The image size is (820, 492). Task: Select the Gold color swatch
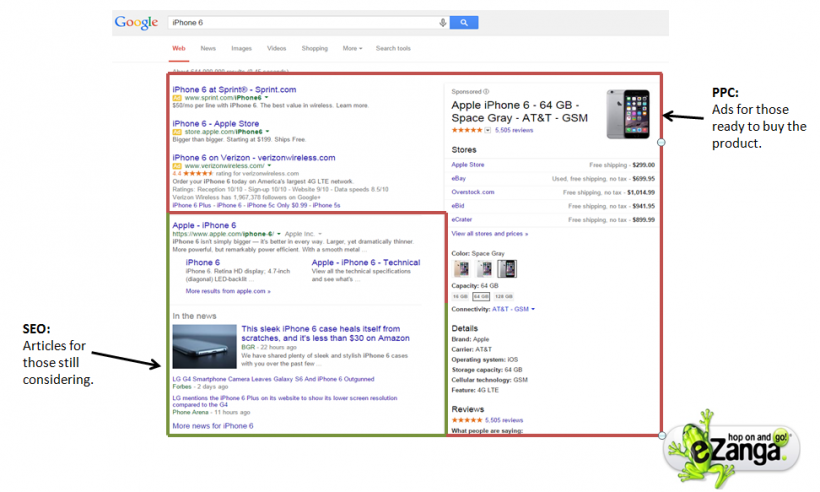point(461,269)
